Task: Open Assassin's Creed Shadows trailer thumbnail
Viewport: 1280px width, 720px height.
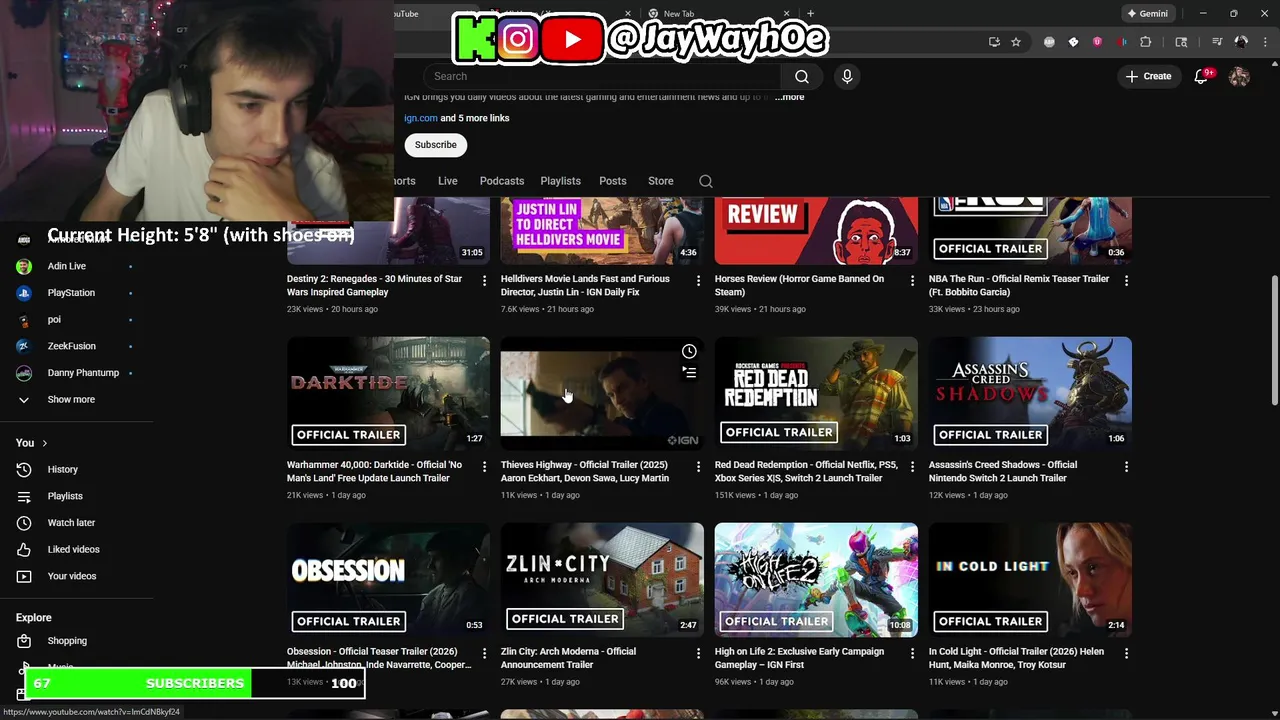Action: tap(1030, 393)
